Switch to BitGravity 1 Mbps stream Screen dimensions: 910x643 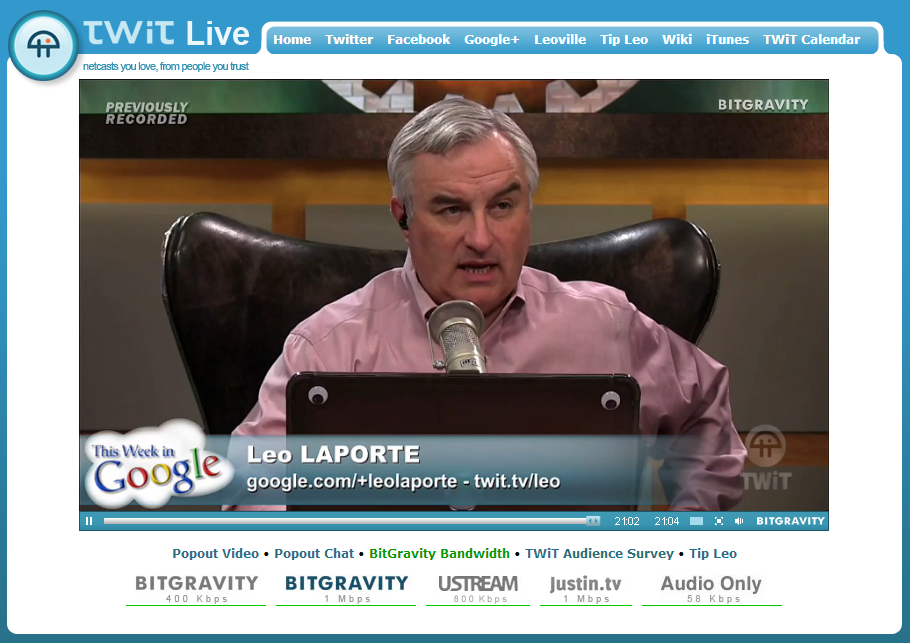coord(347,588)
